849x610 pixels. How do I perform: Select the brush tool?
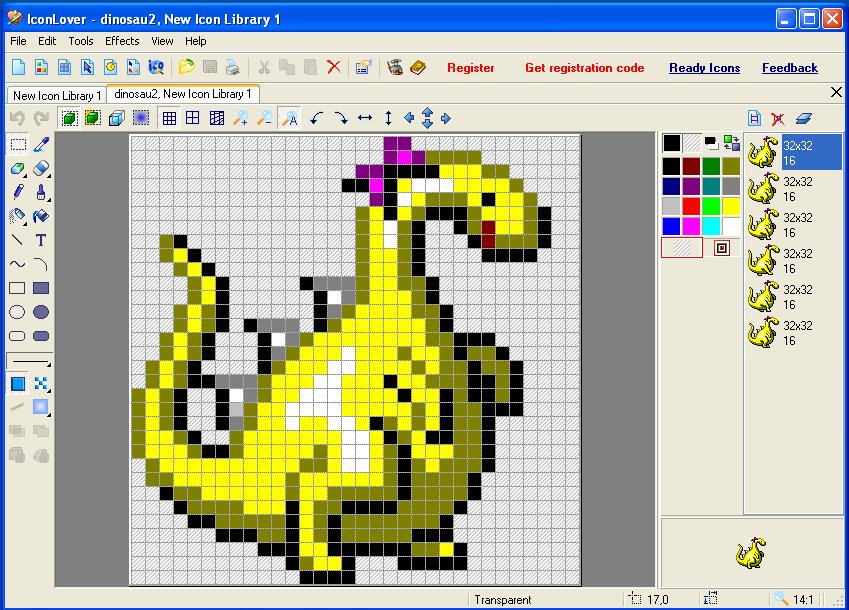[41, 192]
